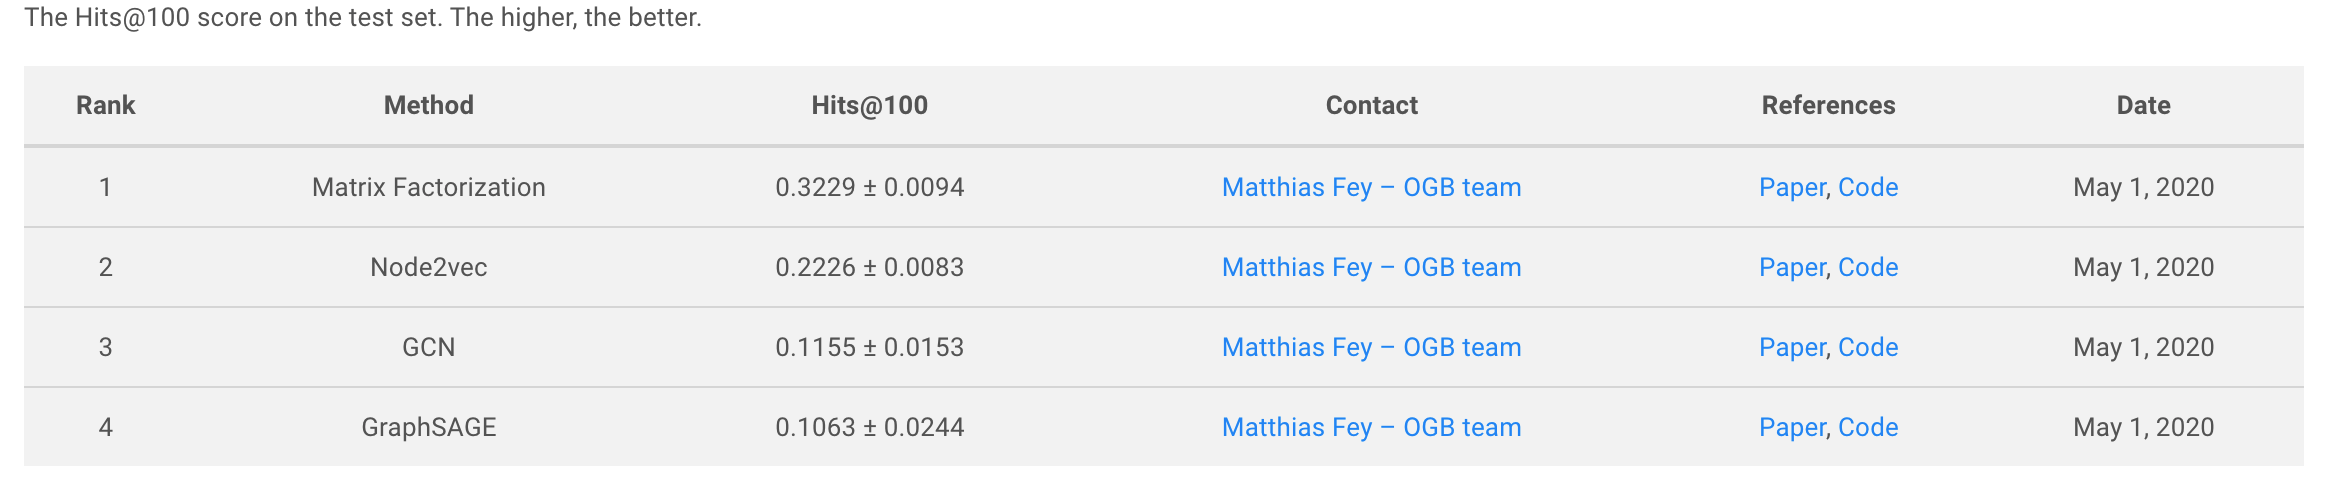Click the References column header
The height and width of the screenshot is (482, 2330).
coord(1828,105)
